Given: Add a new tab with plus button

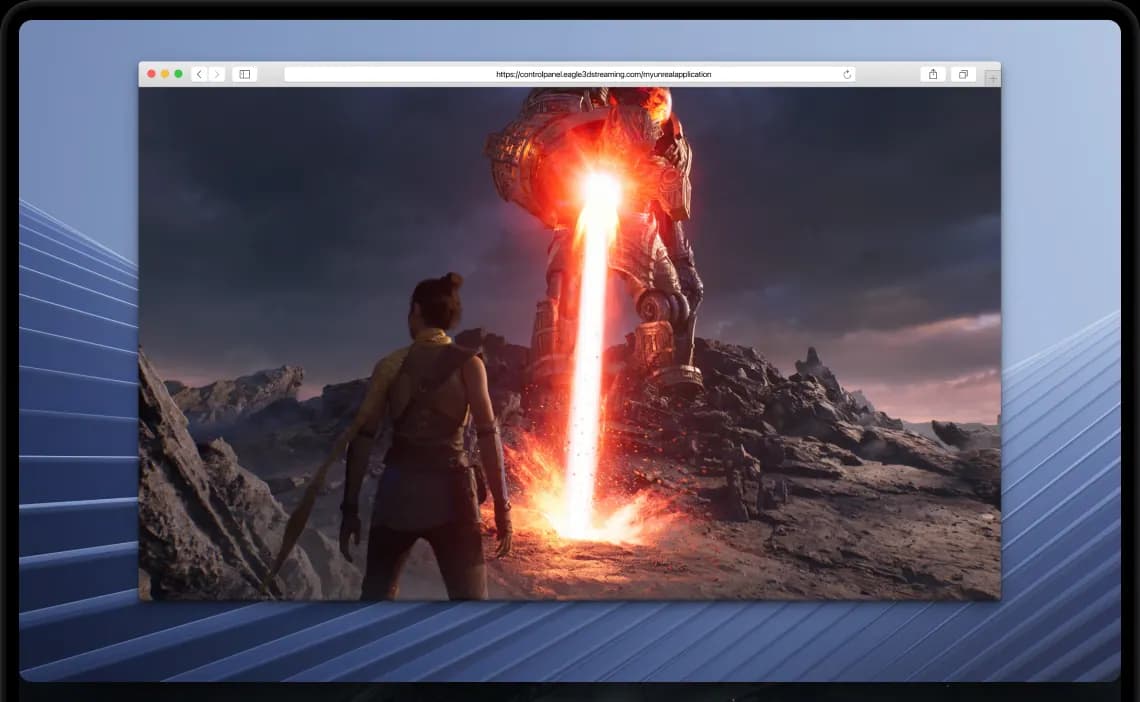Looking at the screenshot, I should 992,78.
